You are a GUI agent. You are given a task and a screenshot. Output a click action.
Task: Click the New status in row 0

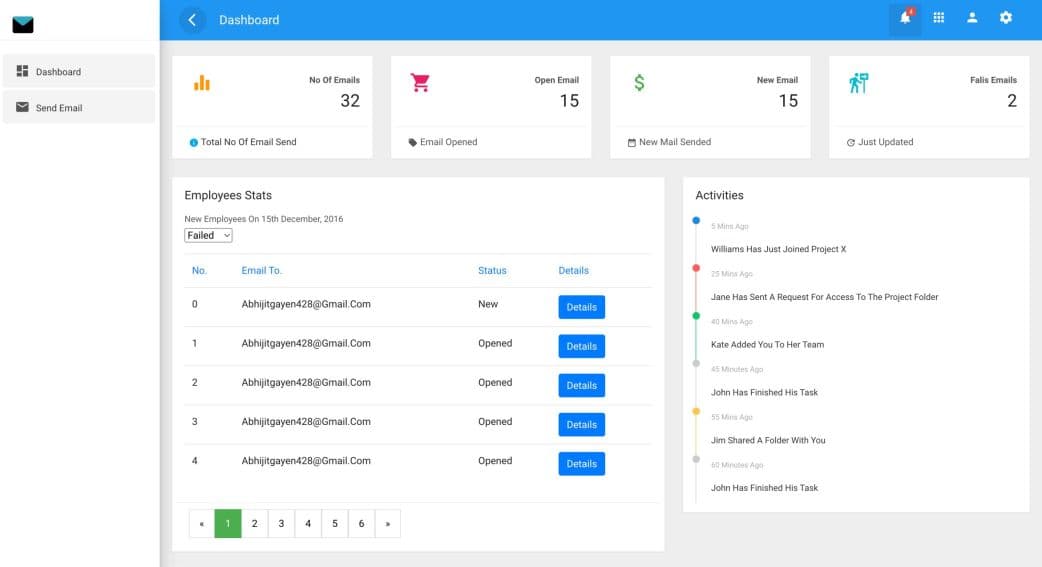[488, 304]
